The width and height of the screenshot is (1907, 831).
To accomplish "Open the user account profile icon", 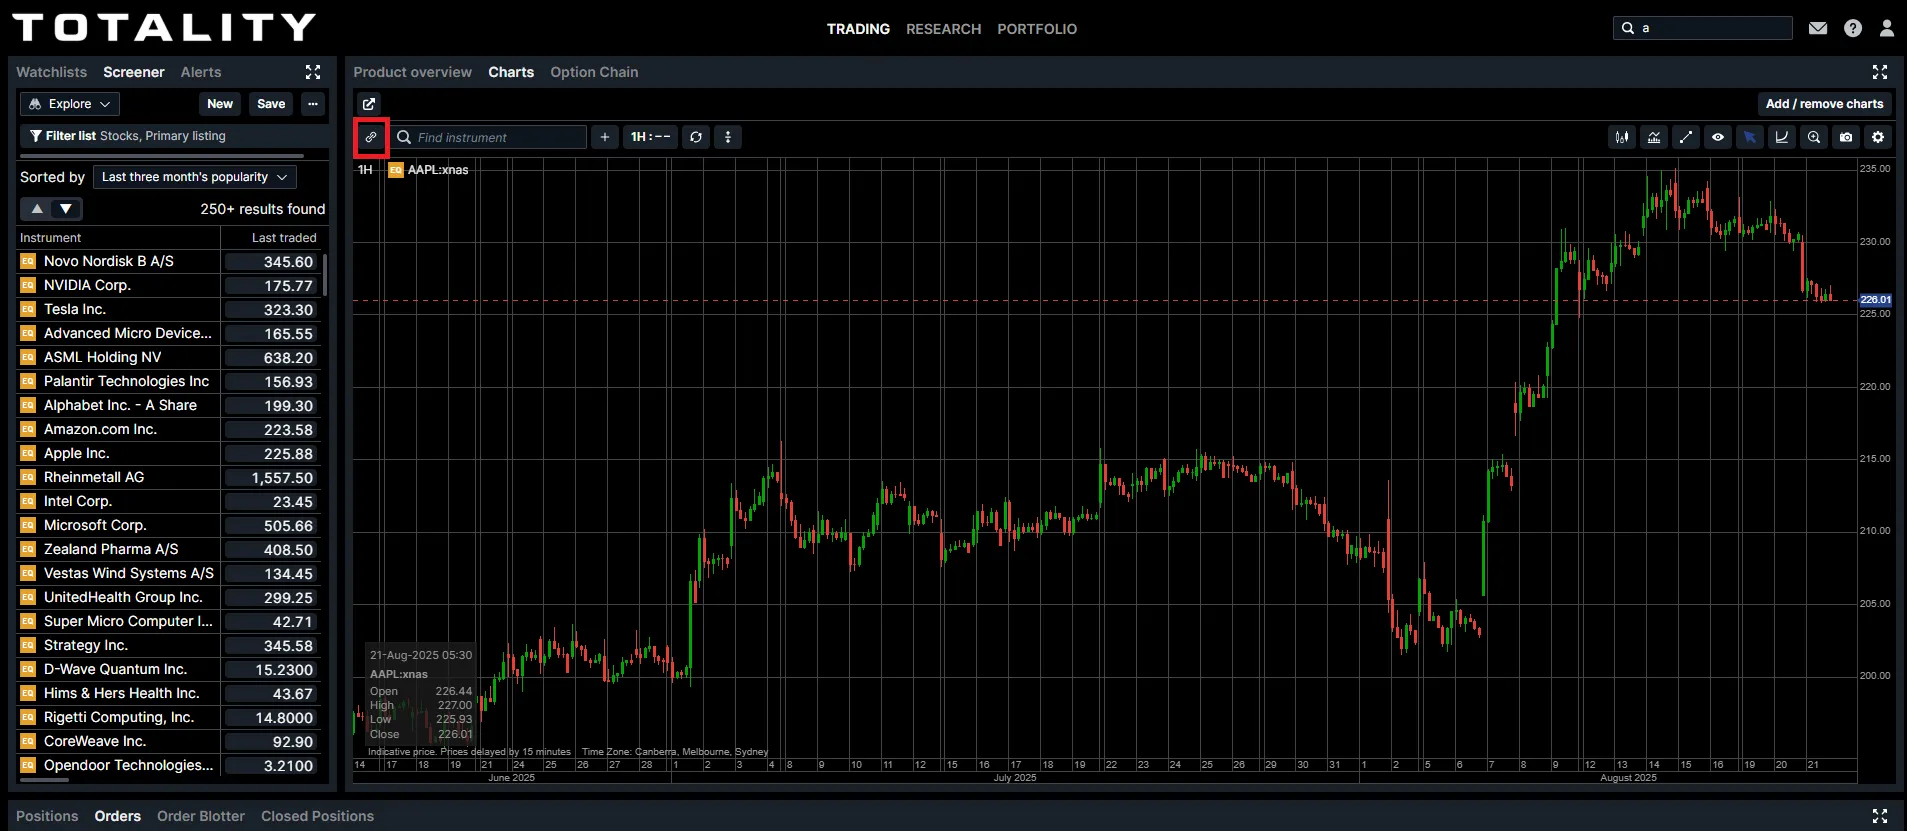I will point(1887,28).
